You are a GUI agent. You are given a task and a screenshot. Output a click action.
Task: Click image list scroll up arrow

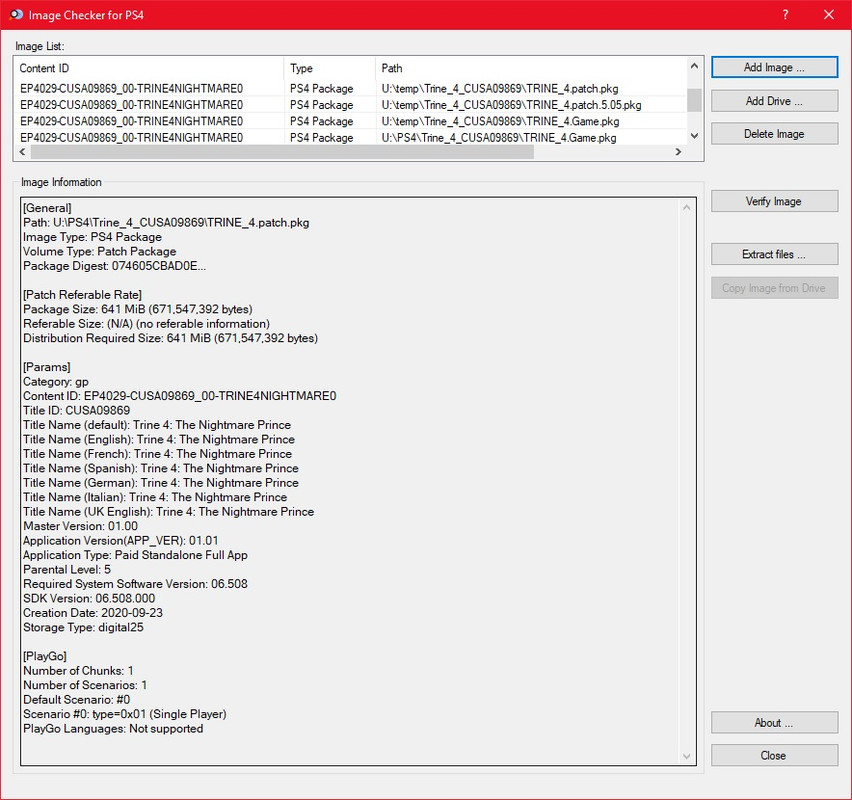click(694, 66)
